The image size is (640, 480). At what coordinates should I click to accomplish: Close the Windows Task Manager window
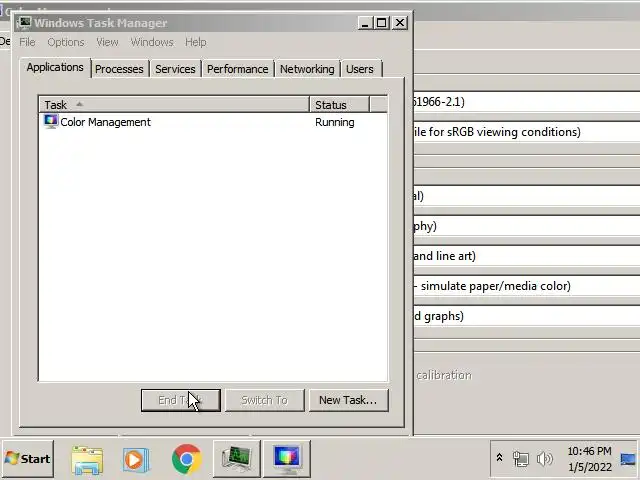point(400,23)
